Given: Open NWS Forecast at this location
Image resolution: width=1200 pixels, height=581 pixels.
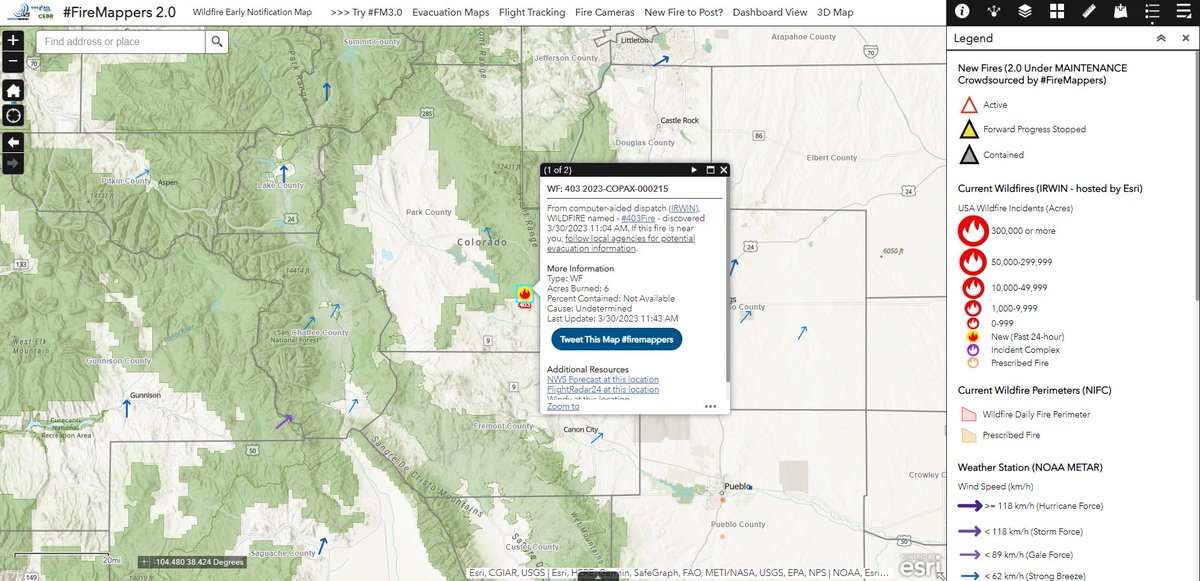Looking at the screenshot, I should (603, 380).
